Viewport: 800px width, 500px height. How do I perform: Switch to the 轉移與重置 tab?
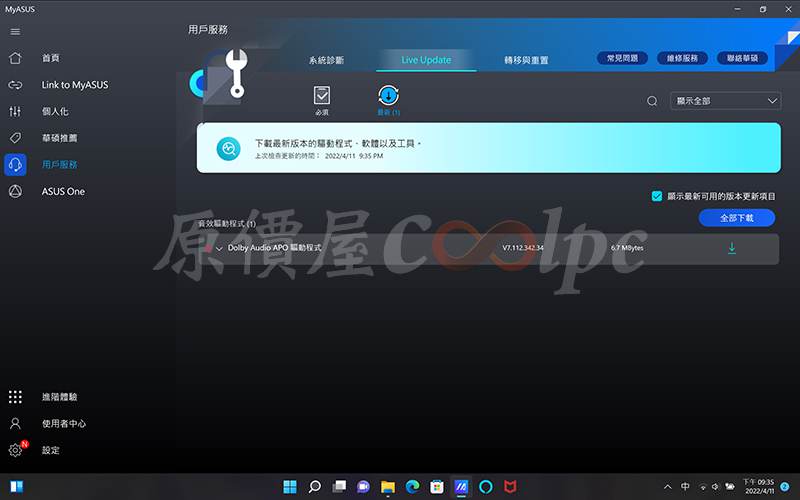point(526,60)
